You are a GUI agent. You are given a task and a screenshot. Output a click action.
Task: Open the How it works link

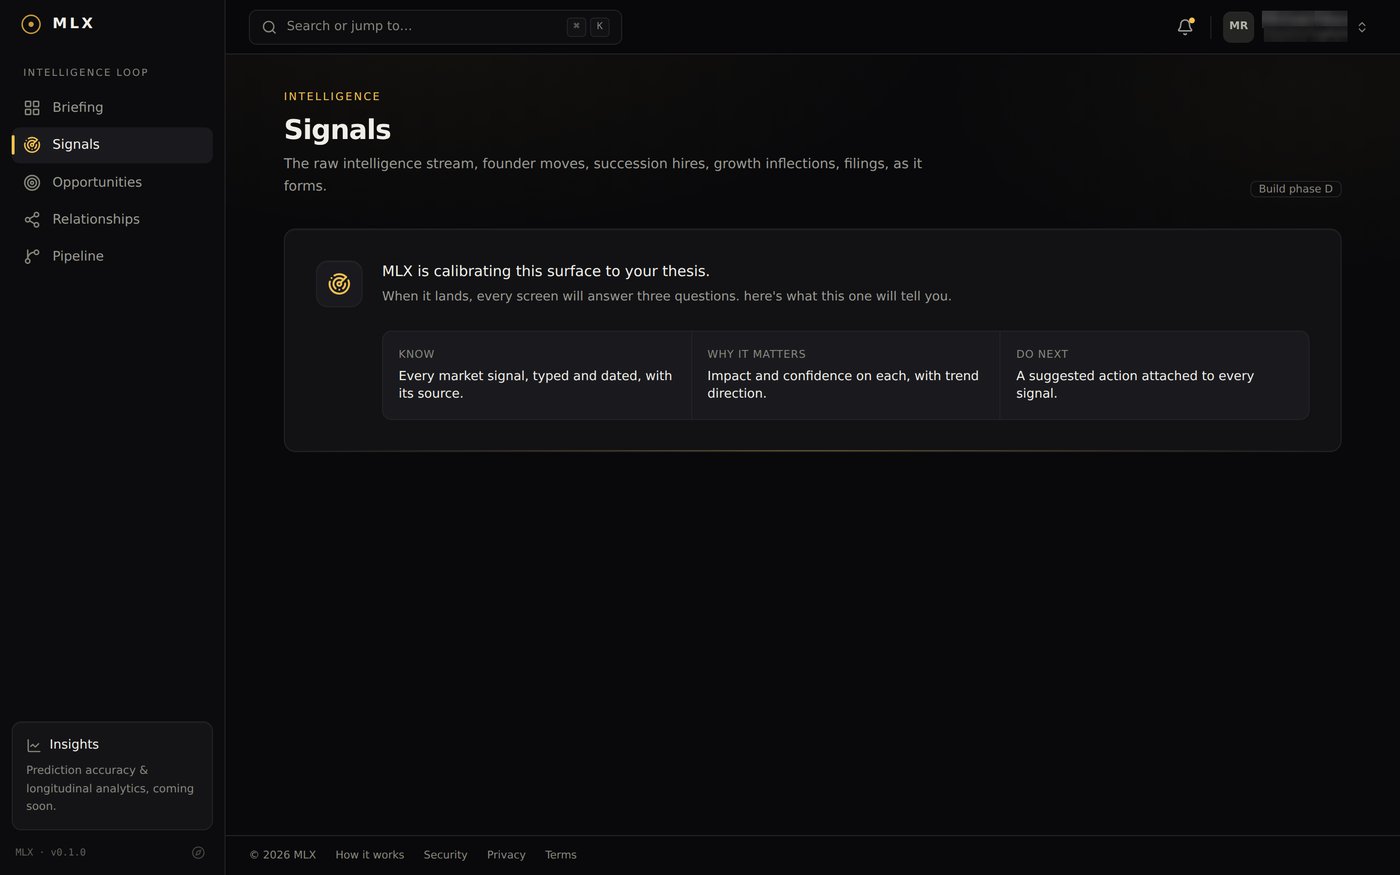click(x=370, y=855)
